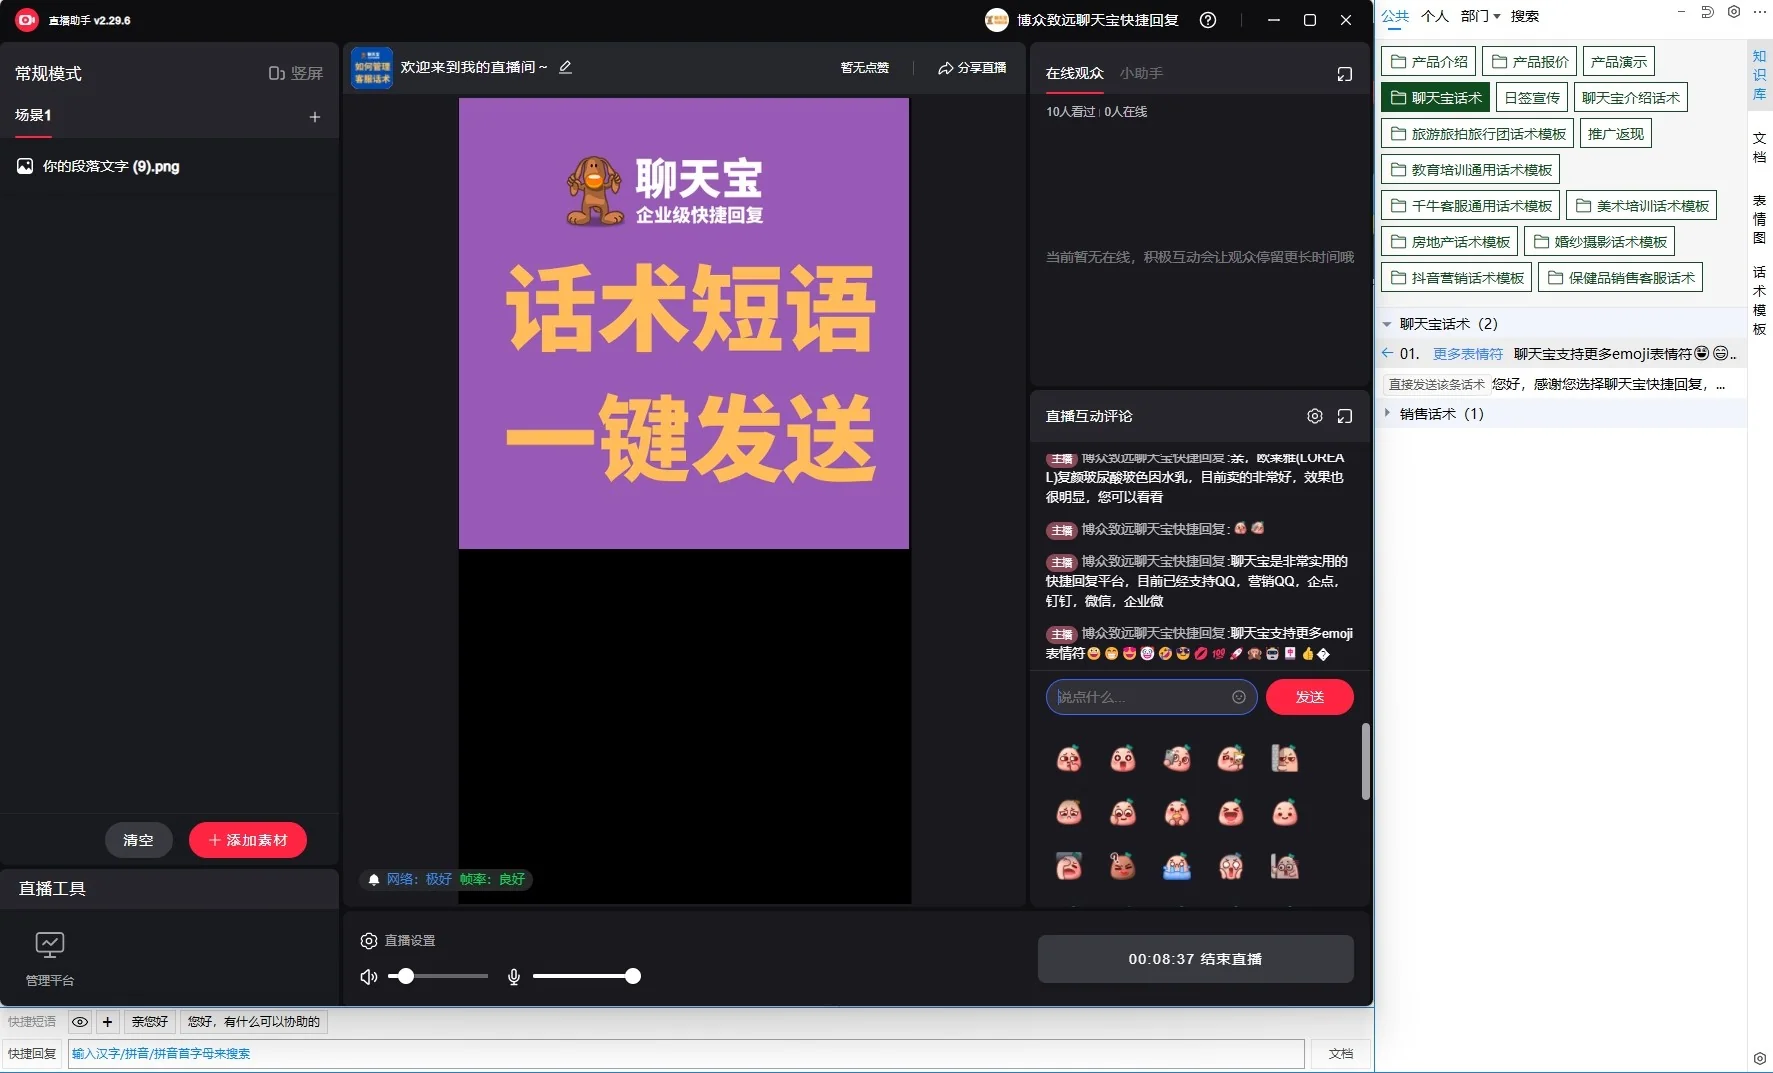Switch to the 在线观众 online audience tab
Image resolution: width=1773 pixels, height=1073 pixels.
[x=1074, y=73]
